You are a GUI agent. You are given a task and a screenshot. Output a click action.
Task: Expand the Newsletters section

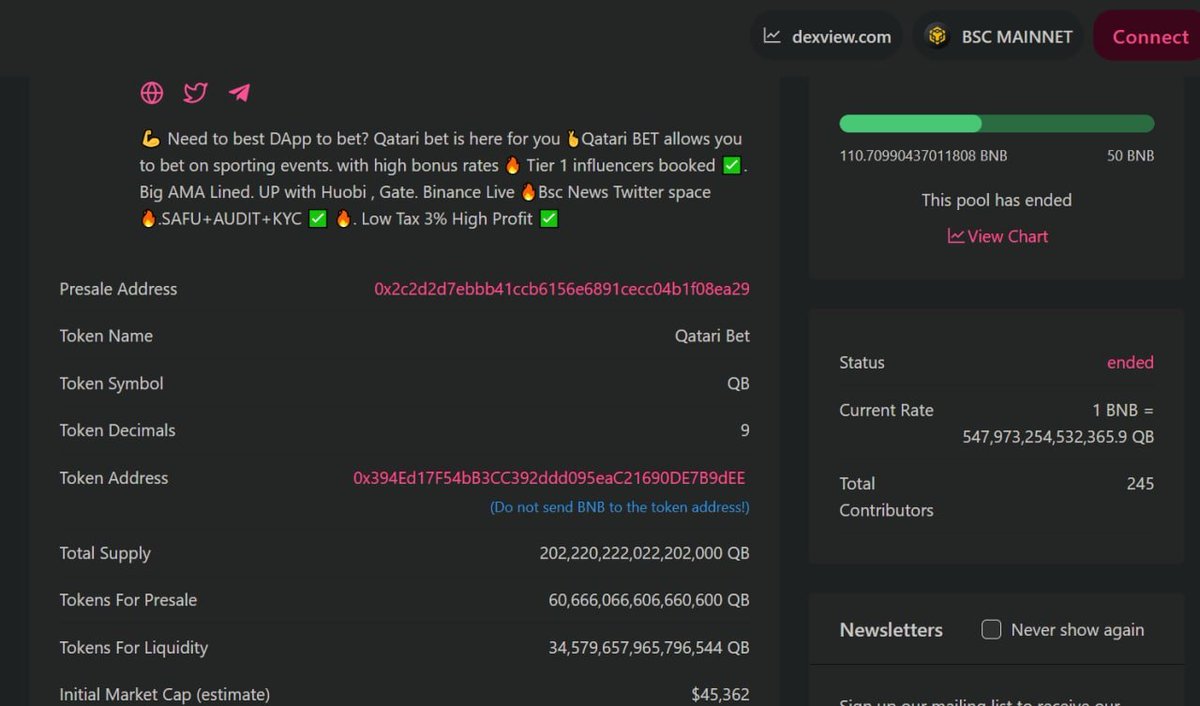891,630
